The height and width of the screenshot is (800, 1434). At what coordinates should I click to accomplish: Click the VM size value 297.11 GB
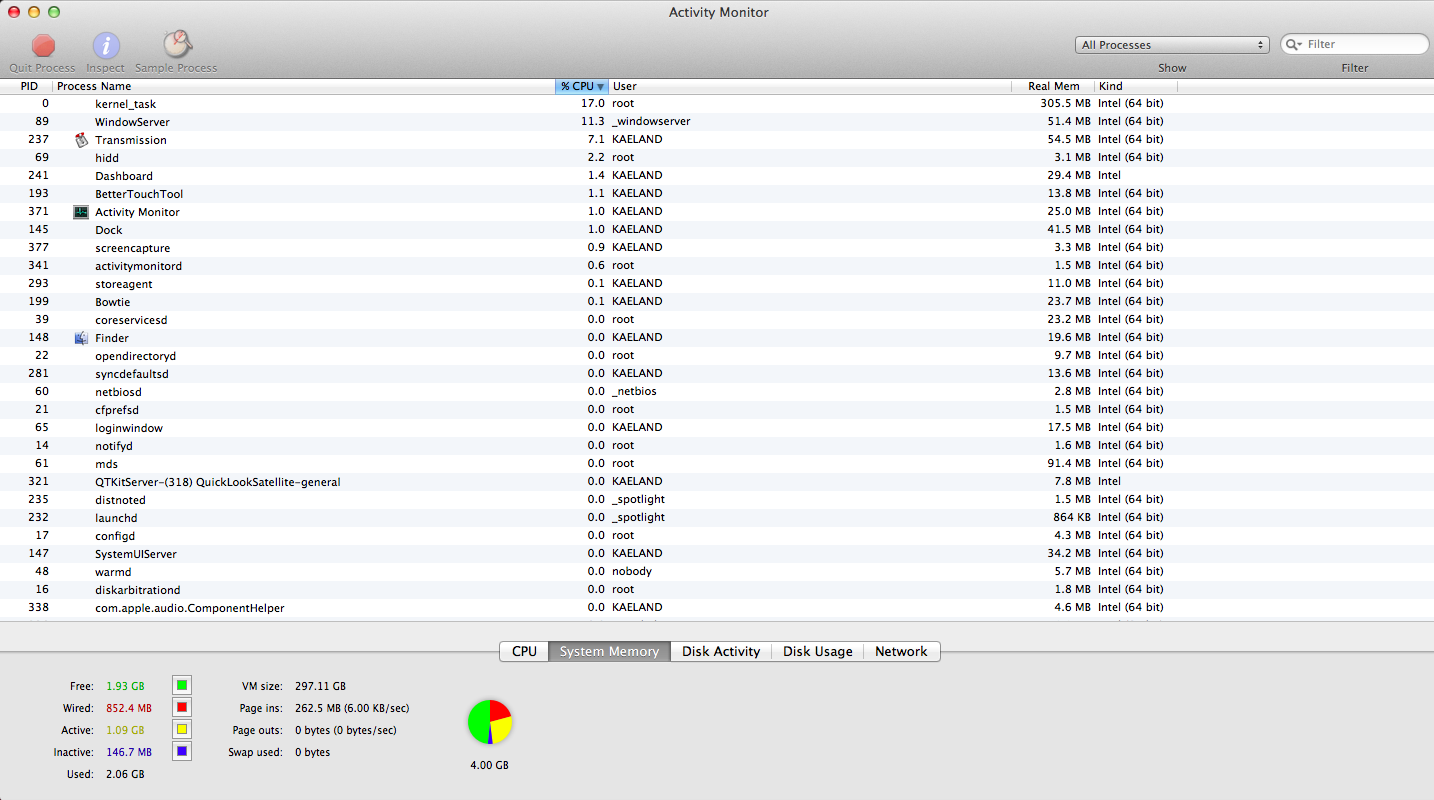tap(320, 687)
